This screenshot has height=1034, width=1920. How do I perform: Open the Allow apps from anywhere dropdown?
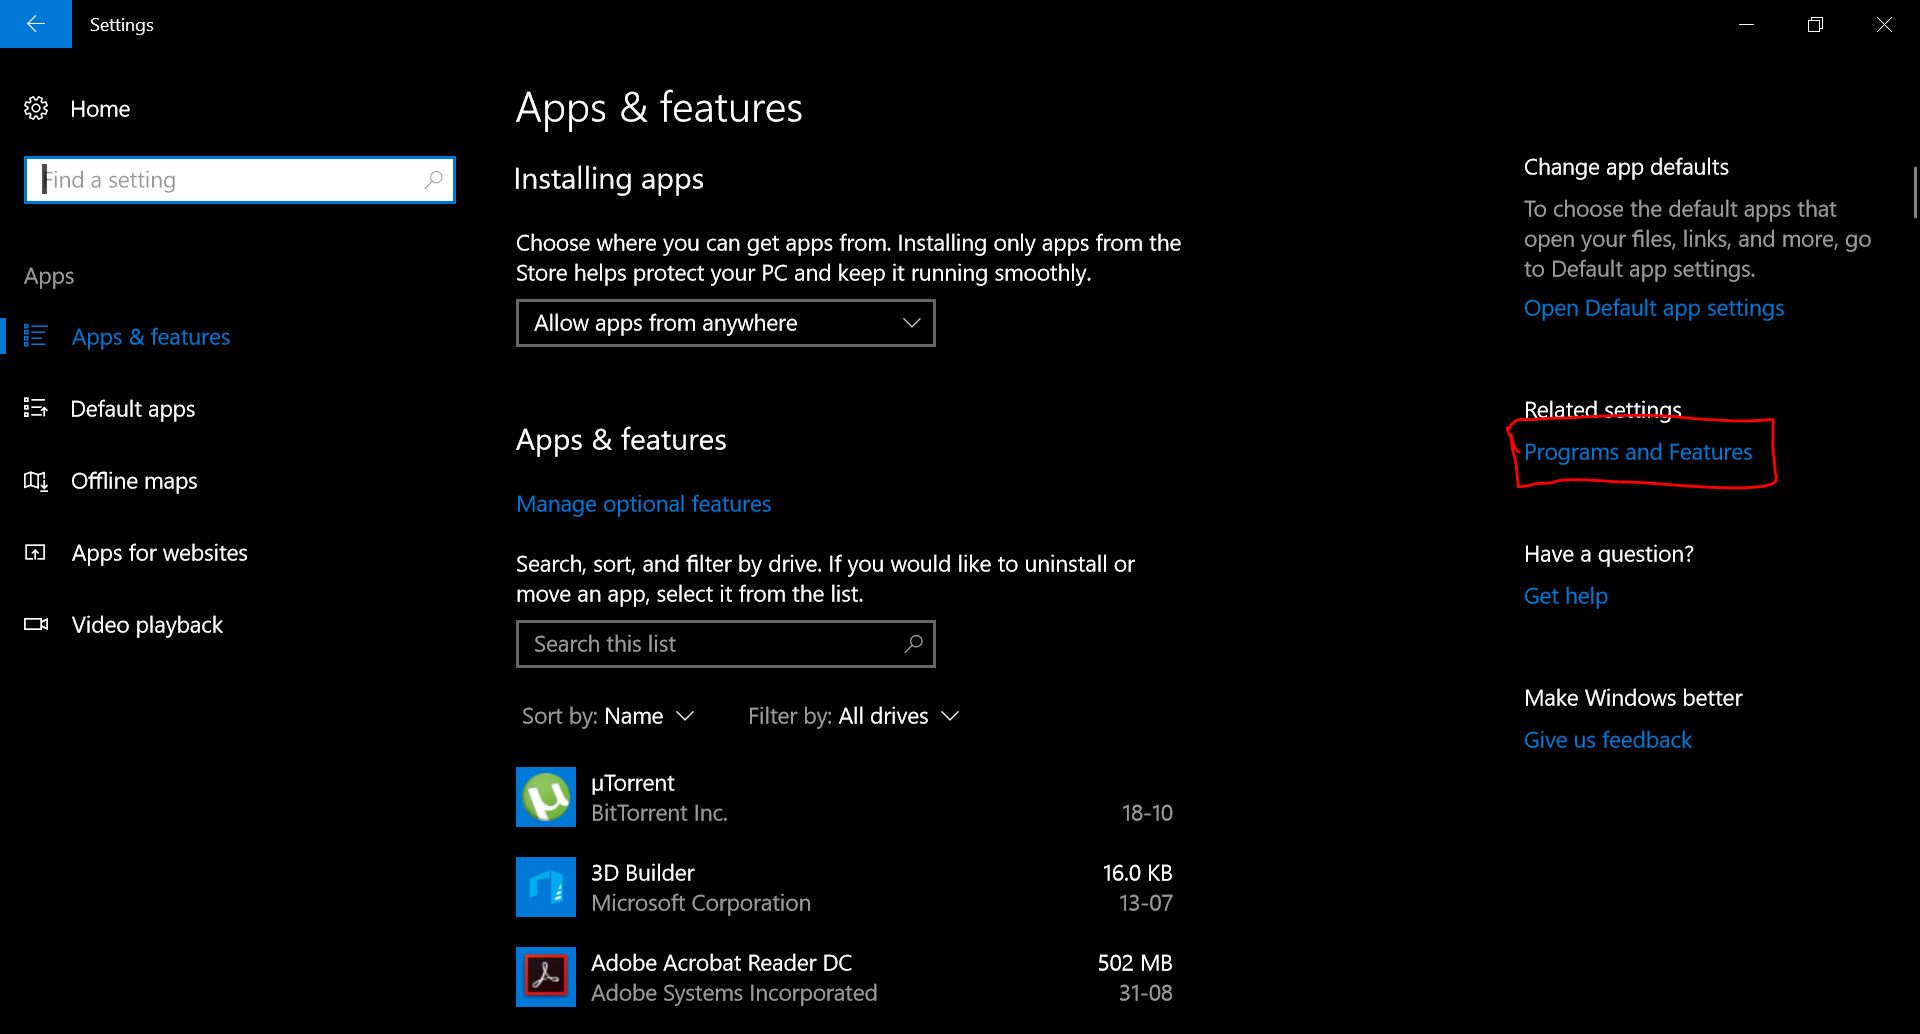tap(725, 323)
